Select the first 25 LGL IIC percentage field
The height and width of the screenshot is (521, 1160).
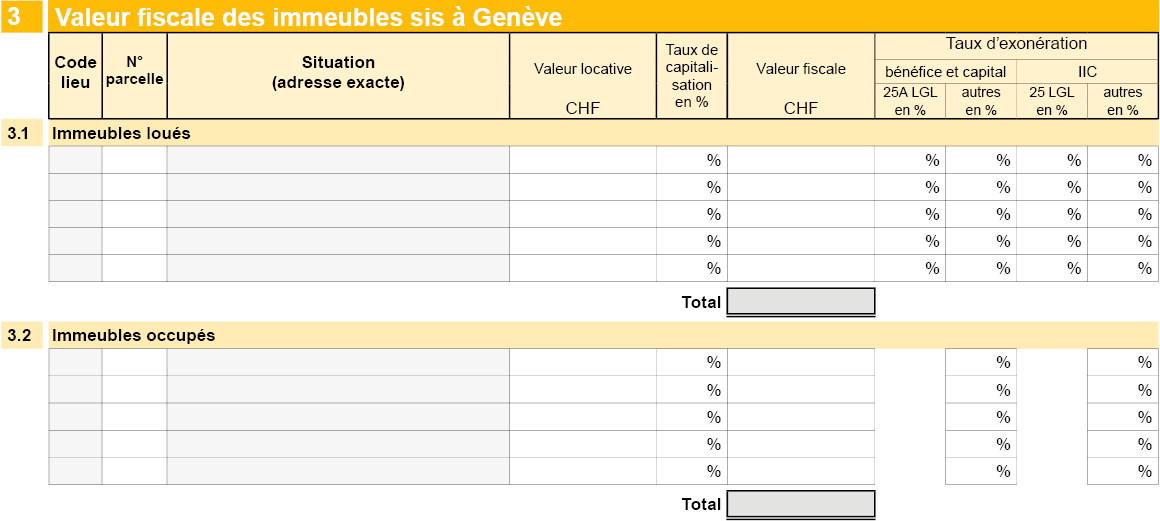pos(1052,160)
